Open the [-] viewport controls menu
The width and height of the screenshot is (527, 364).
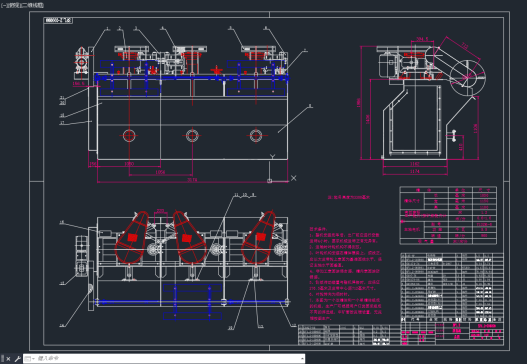click(x=3, y=5)
